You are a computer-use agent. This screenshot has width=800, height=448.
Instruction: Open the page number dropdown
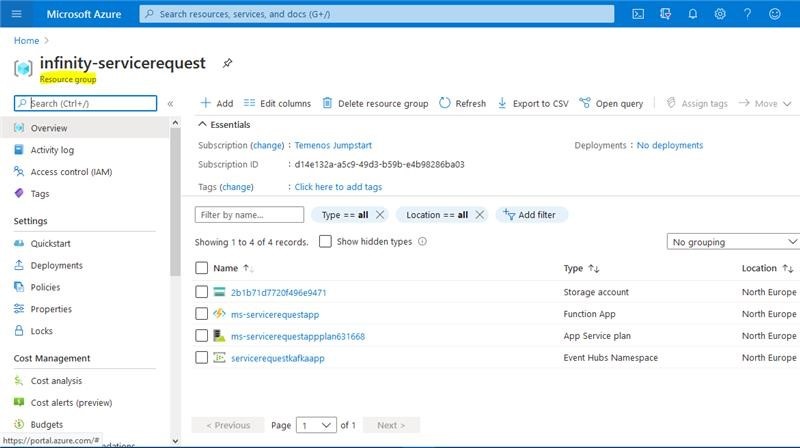pyautogui.click(x=316, y=425)
